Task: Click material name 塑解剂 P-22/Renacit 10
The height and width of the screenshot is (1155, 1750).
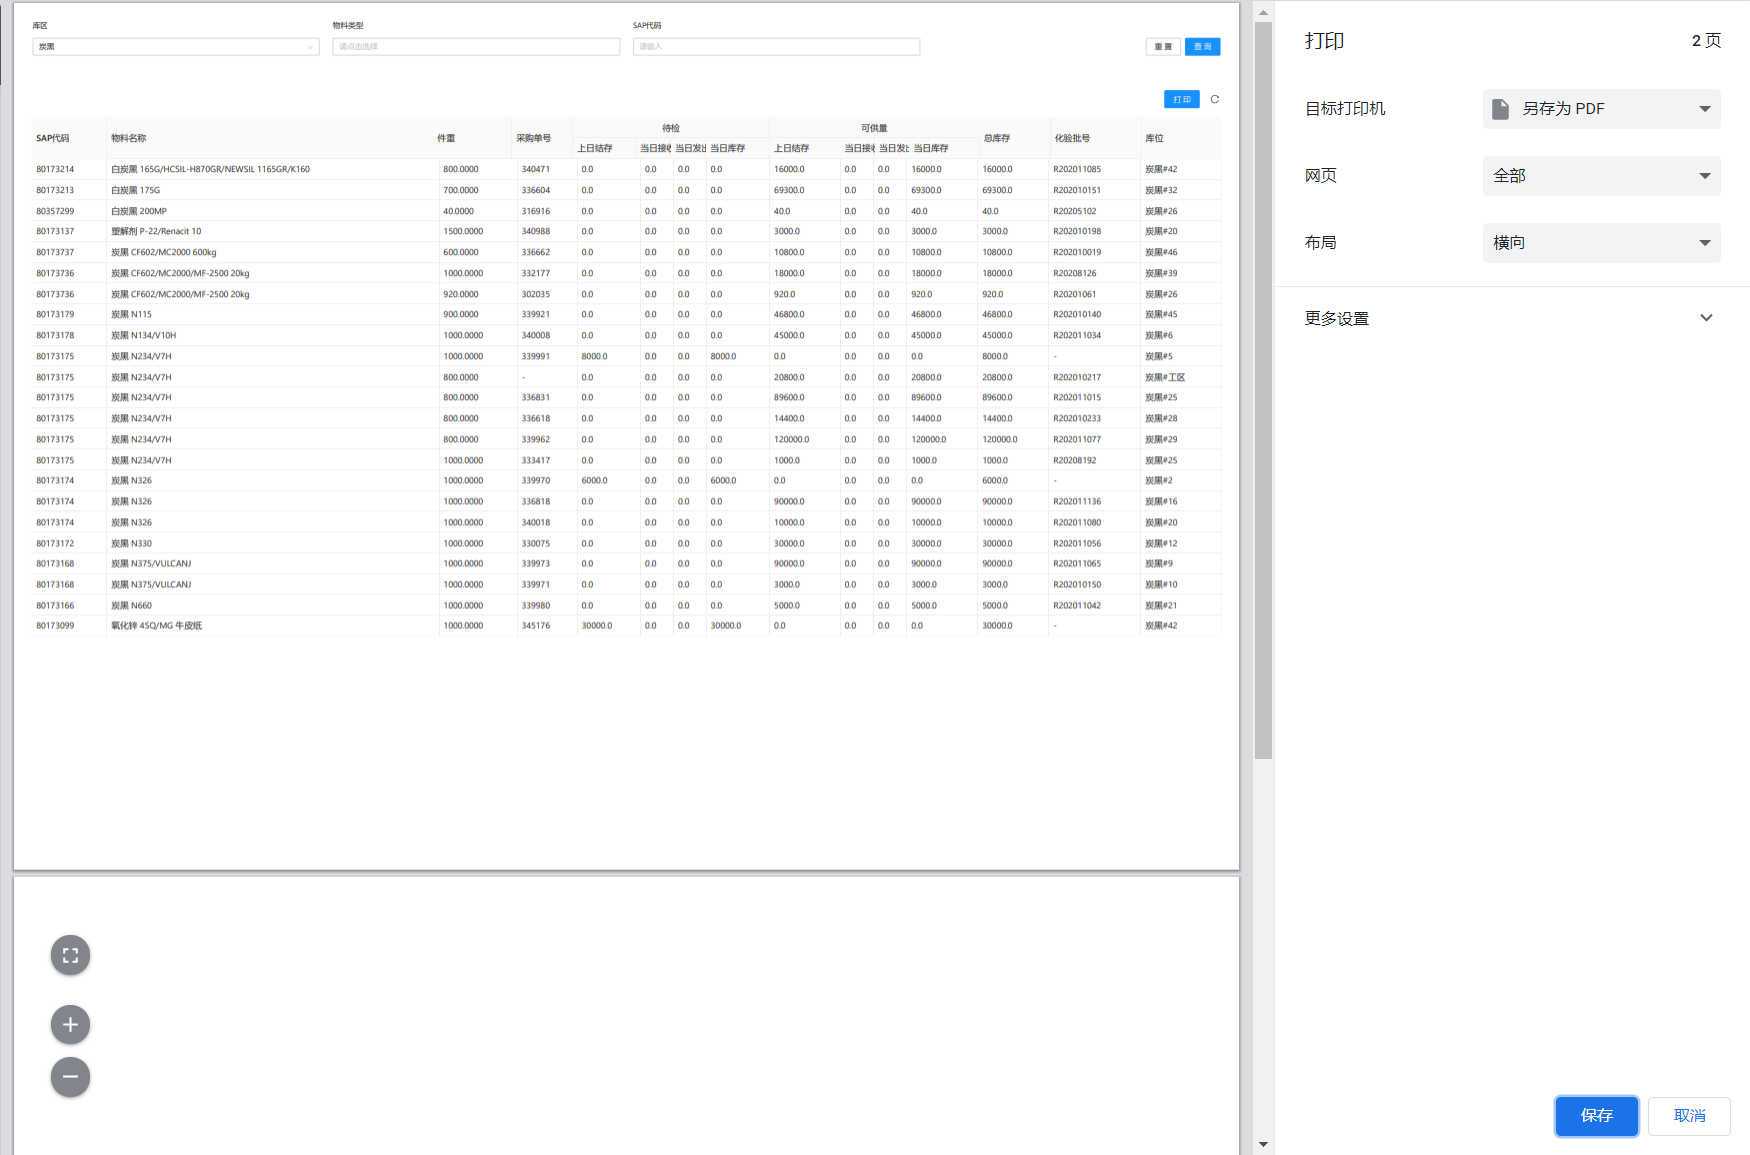Action: coord(156,231)
